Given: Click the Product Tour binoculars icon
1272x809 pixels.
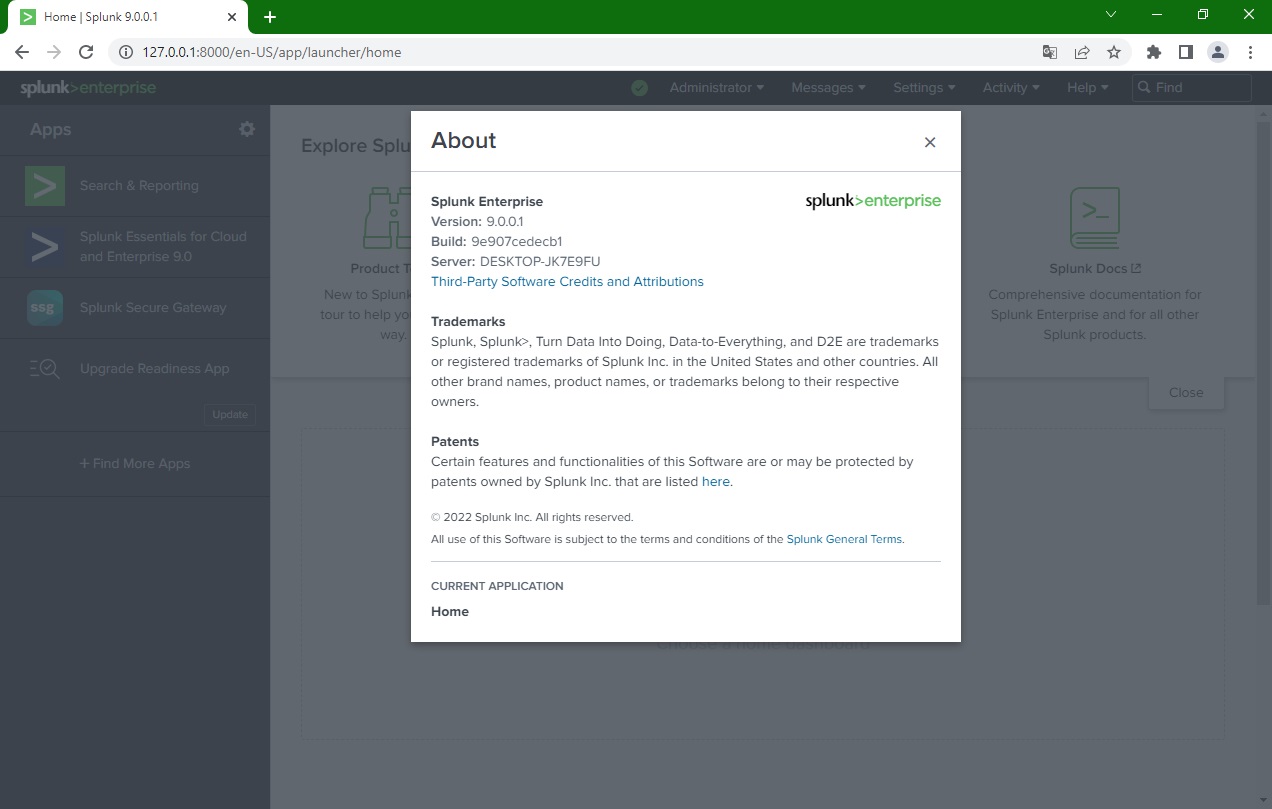Looking at the screenshot, I should click(x=386, y=218).
